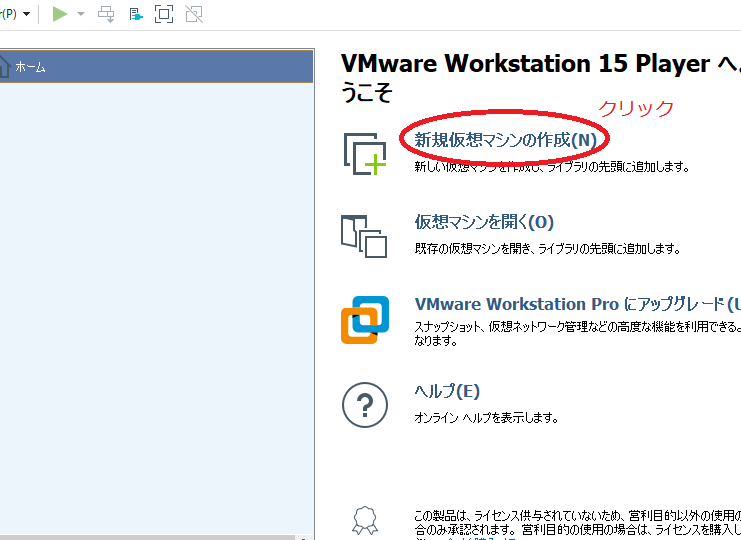The height and width of the screenshot is (540, 741).
Task: Click text 新しい仮想マシンを作成し、ライブラリの先頭に追加します。
Action: click(x=552, y=166)
